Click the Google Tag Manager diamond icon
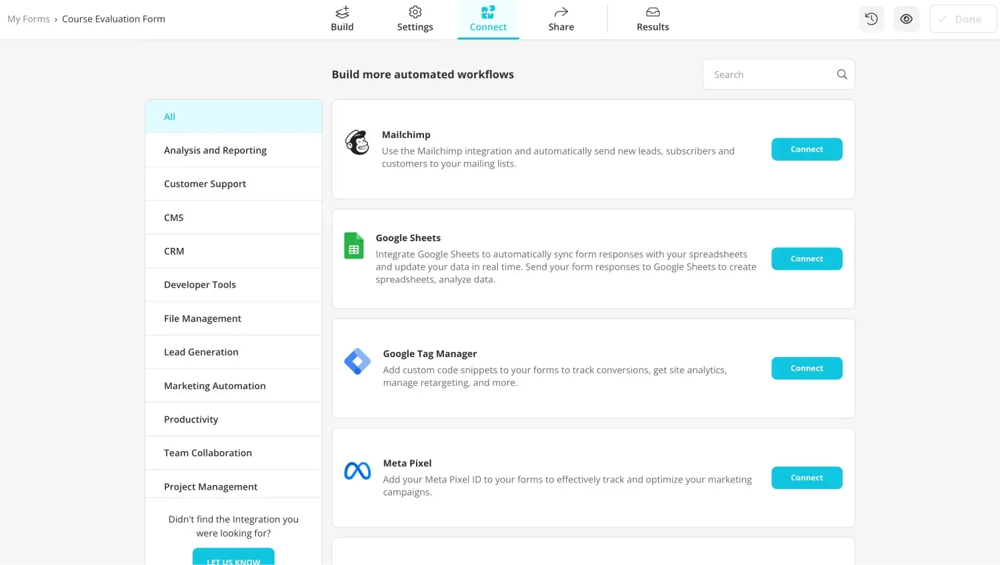Viewport: 1000px width, 565px height. 357,361
